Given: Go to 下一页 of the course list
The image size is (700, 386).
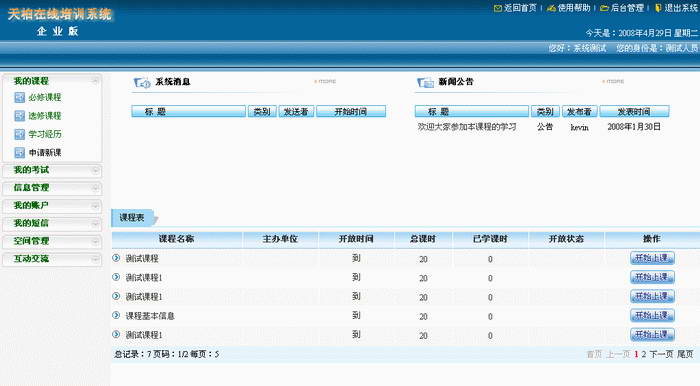Looking at the screenshot, I should pos(661,354).
